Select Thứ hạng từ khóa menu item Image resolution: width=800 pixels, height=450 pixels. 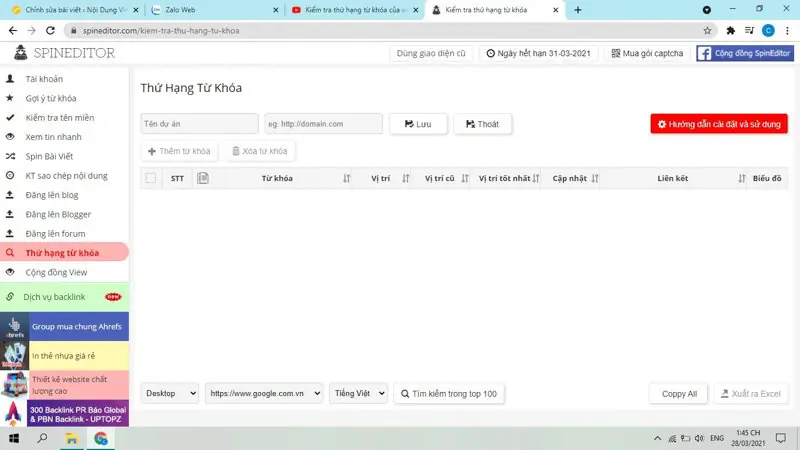tap(62, 253)
